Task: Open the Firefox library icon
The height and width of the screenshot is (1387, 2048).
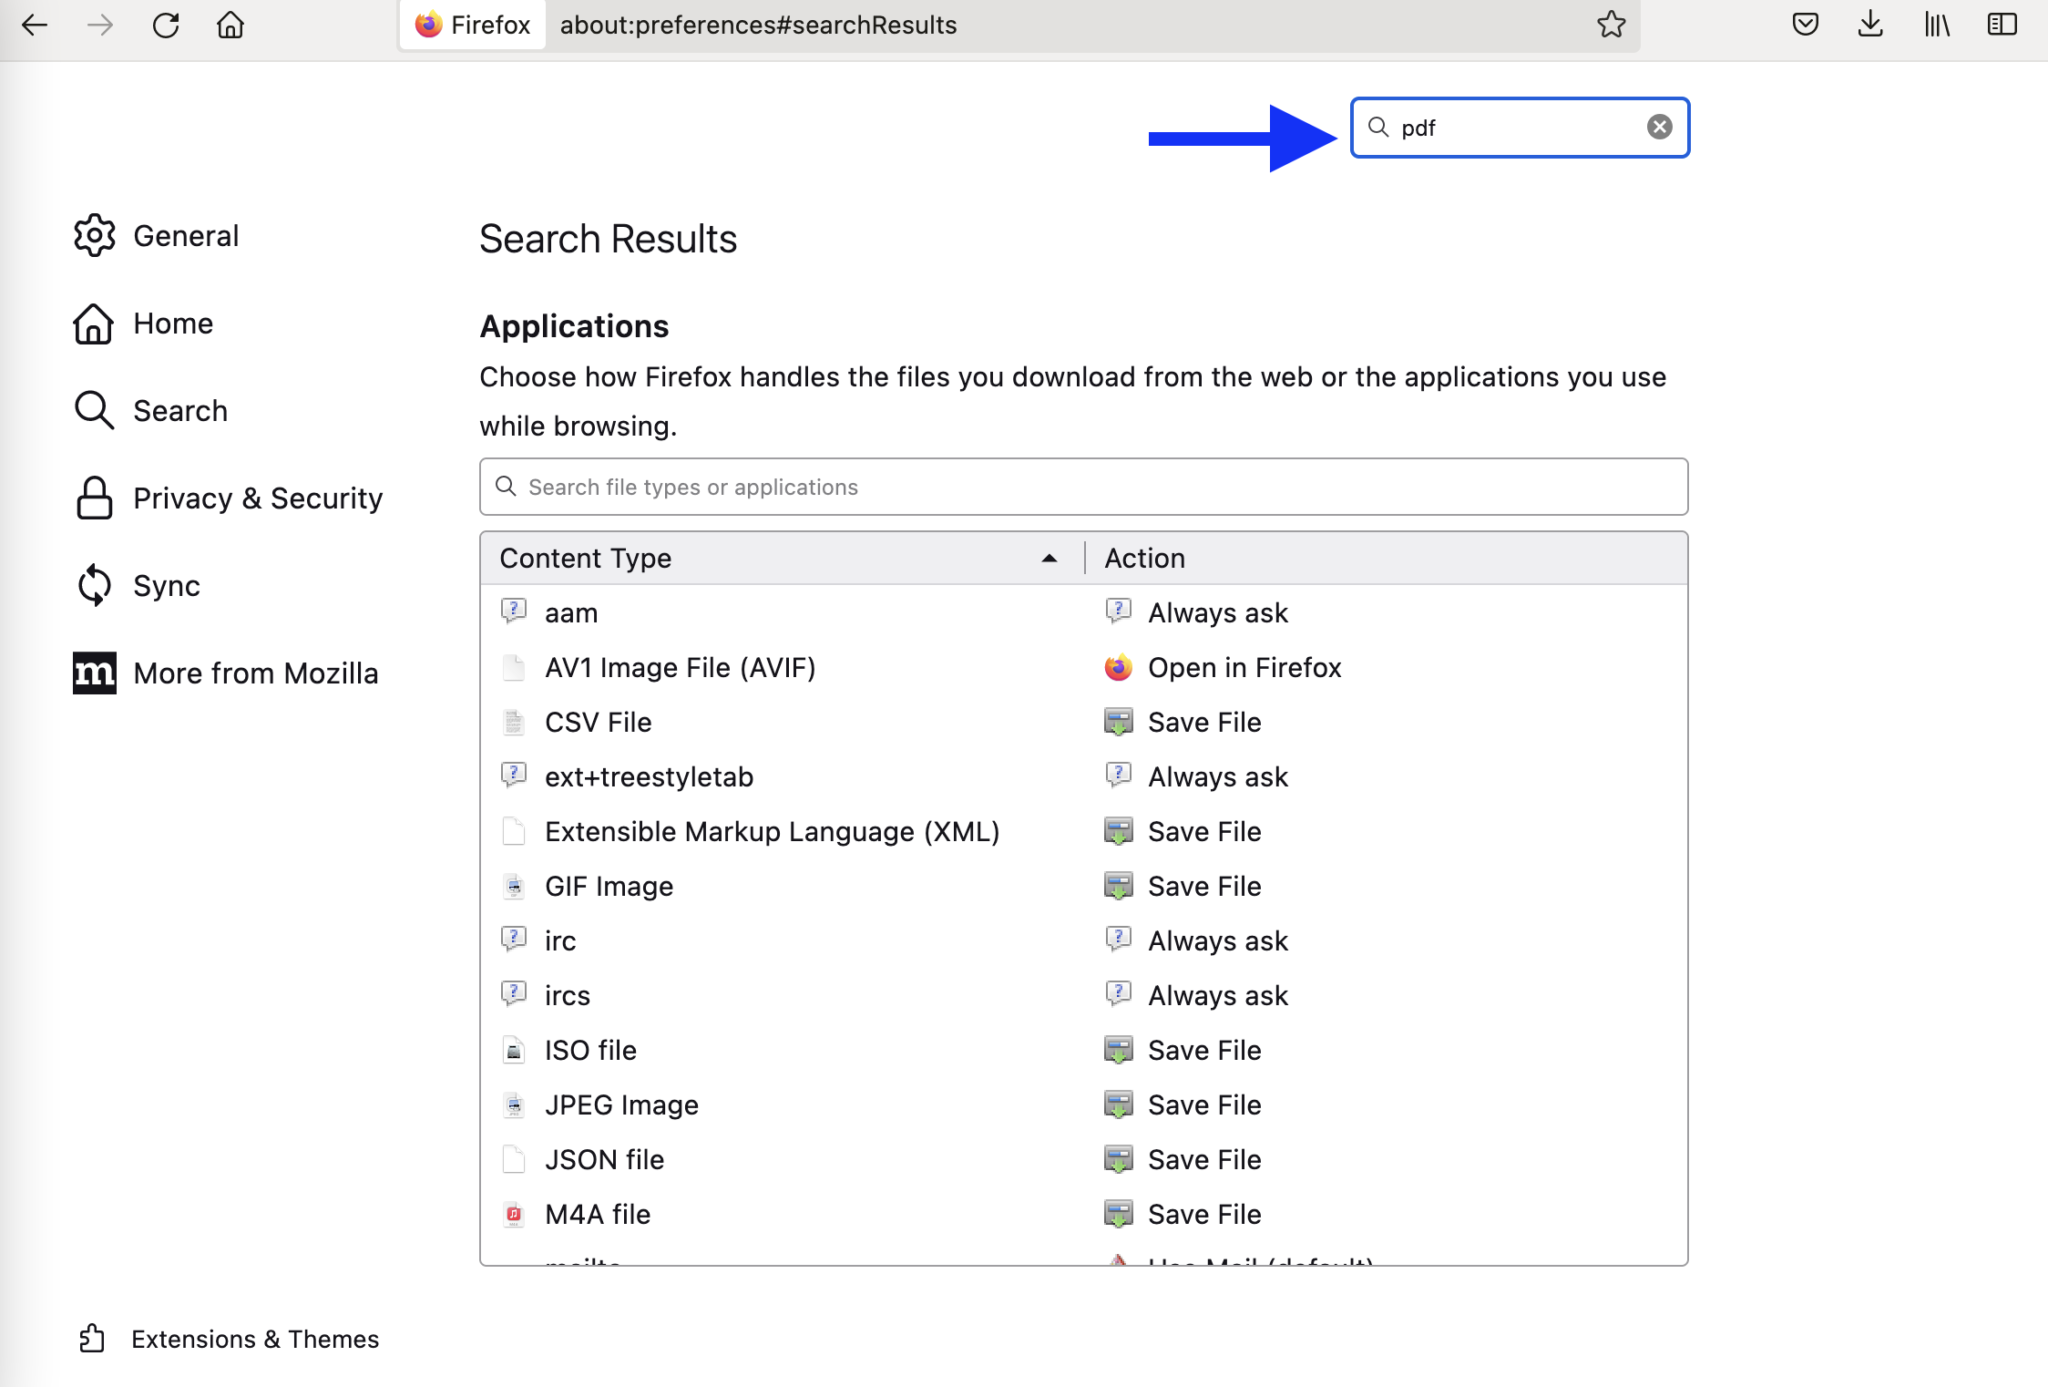Action: [1936, 24]
